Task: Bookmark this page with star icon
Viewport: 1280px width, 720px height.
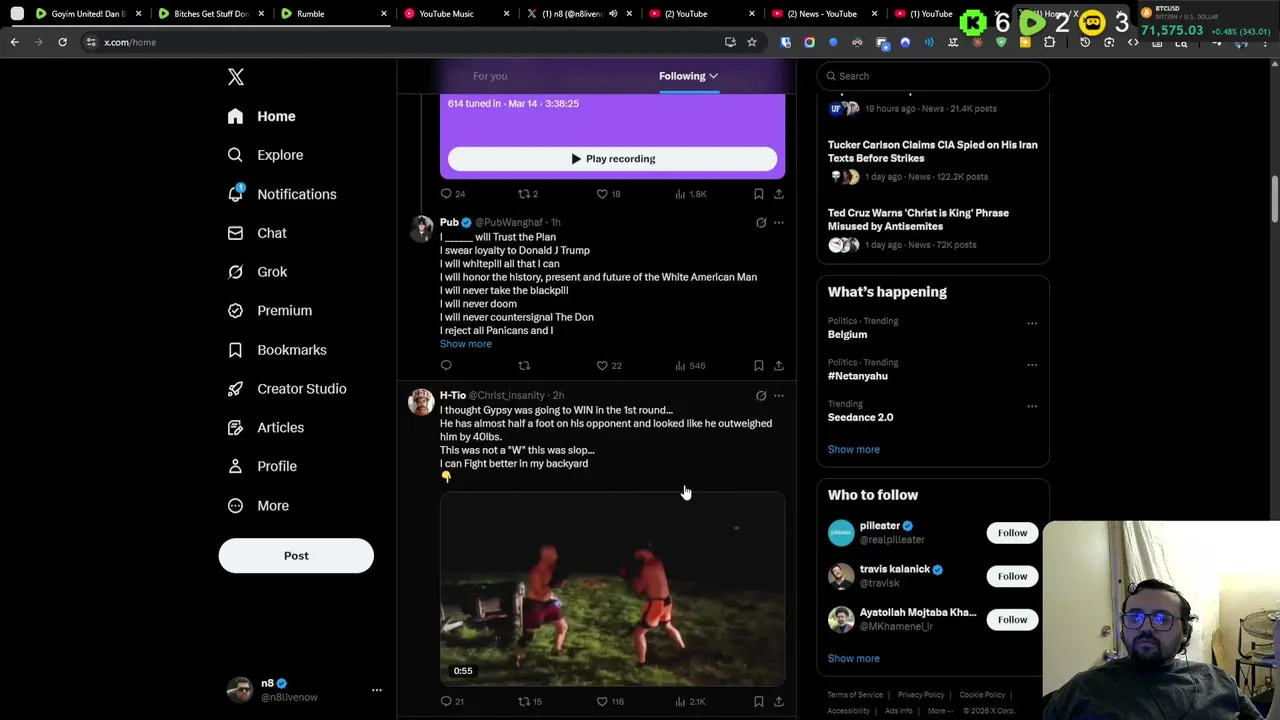Action: pyautogui.click(x=752, y=42)
